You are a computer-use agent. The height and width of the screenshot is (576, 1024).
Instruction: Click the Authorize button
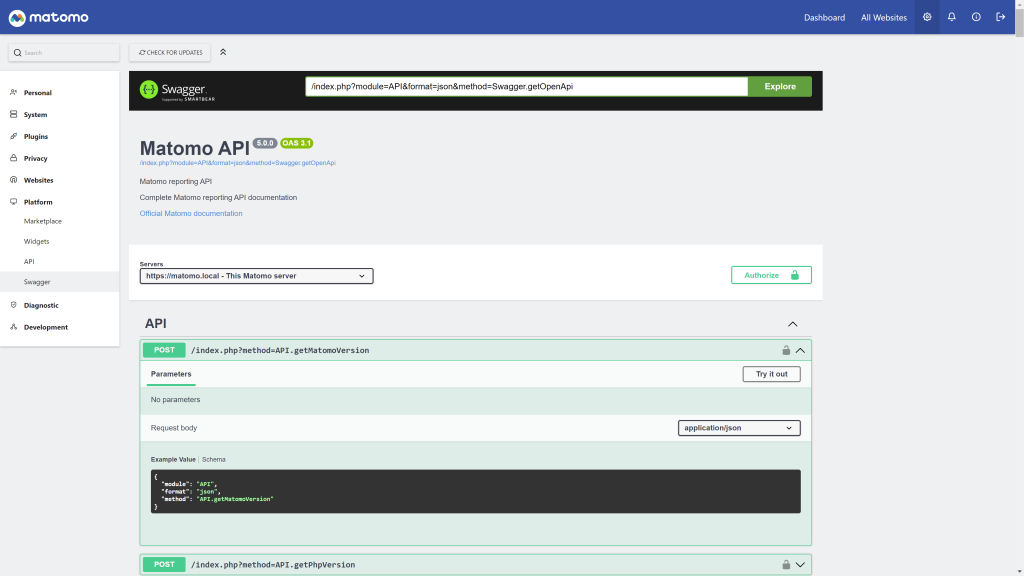[771, 275]
